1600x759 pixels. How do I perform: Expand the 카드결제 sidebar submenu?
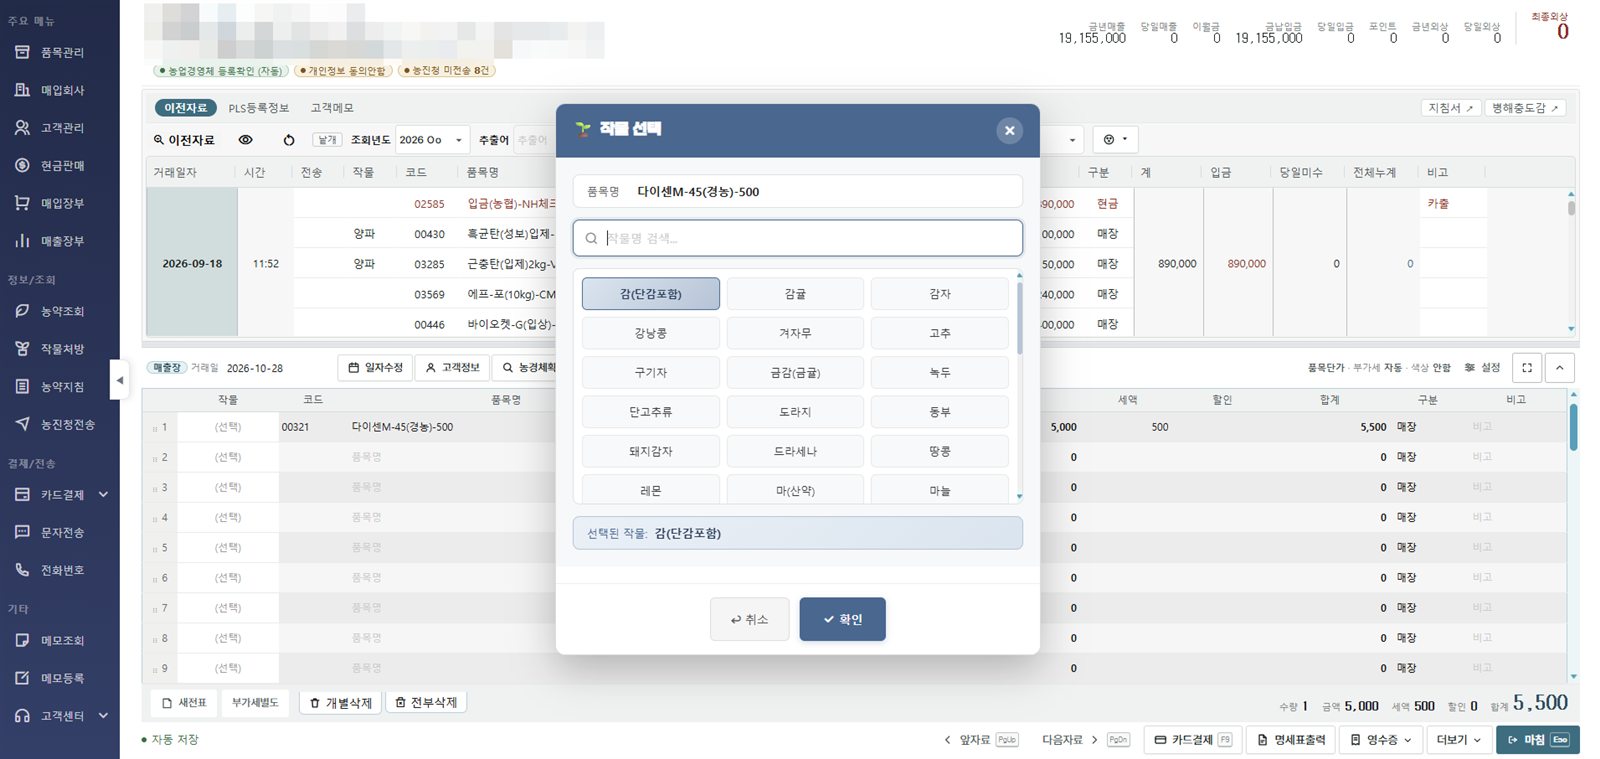point(103,494)
